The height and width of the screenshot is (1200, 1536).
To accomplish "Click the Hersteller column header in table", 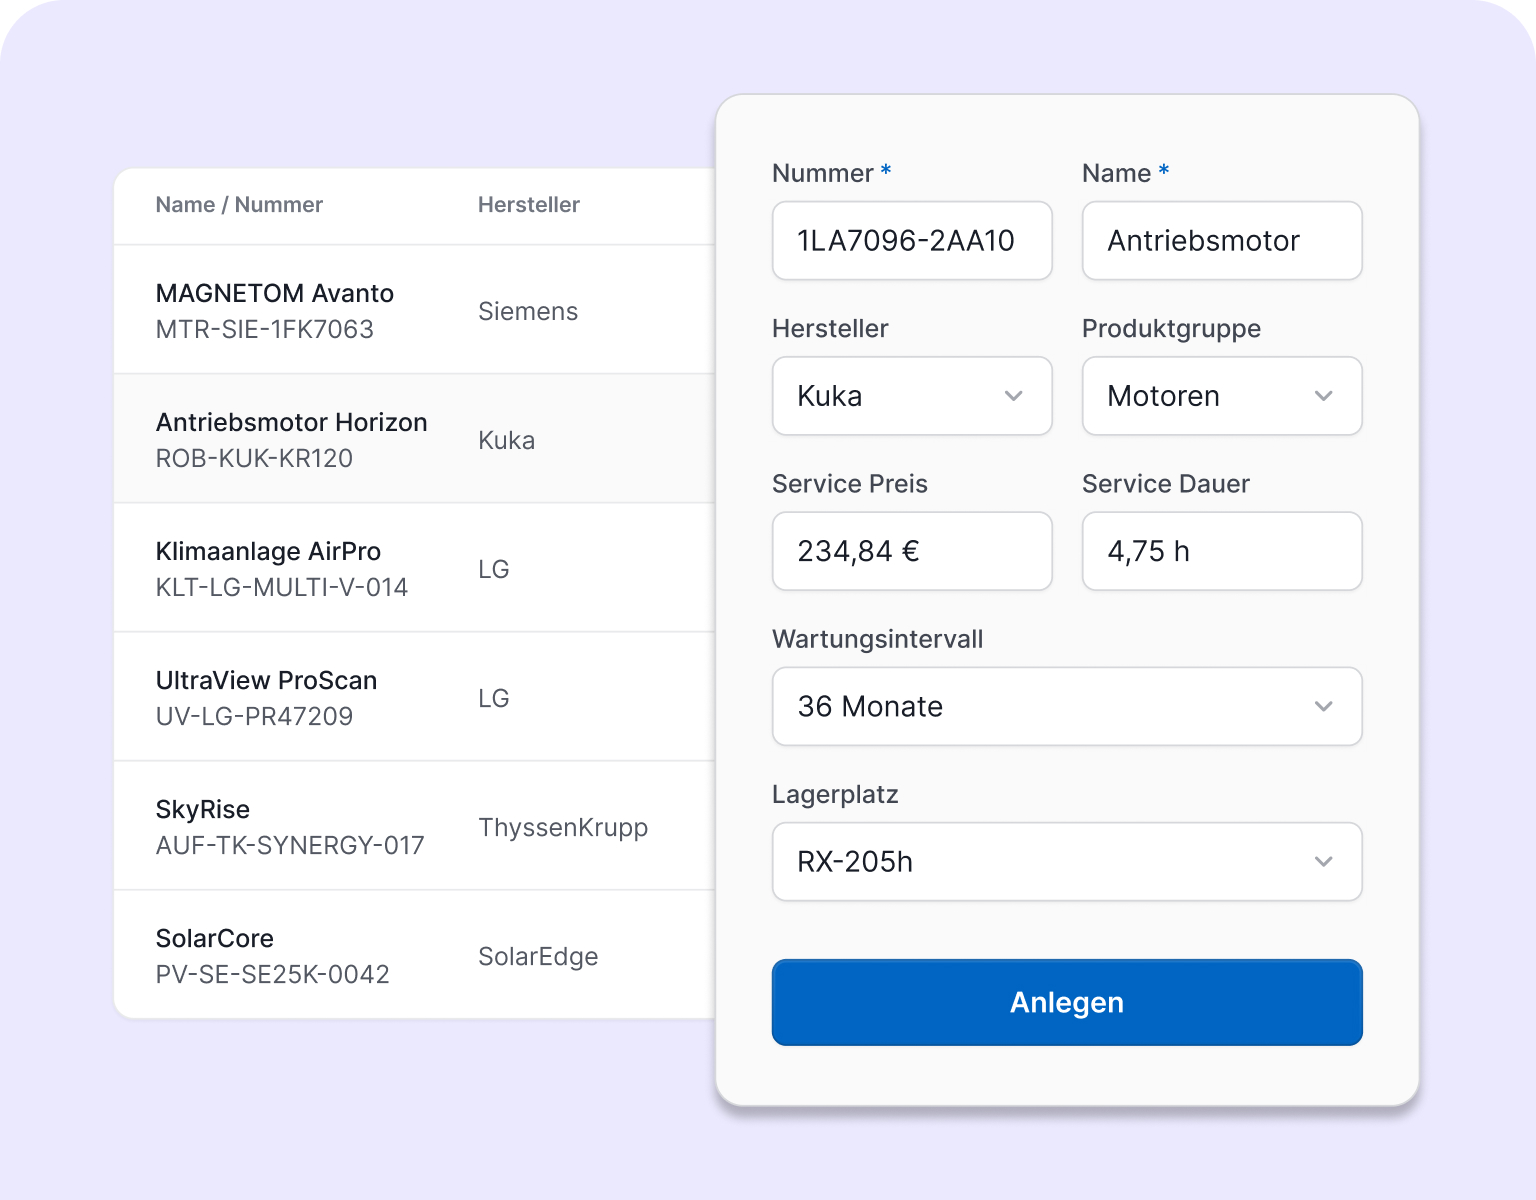I will (528, 205).
